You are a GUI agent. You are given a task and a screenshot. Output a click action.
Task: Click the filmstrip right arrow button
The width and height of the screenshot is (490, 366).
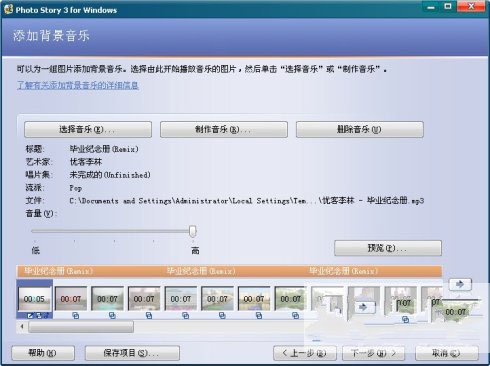pyautogui.click(x=460, y=284)
